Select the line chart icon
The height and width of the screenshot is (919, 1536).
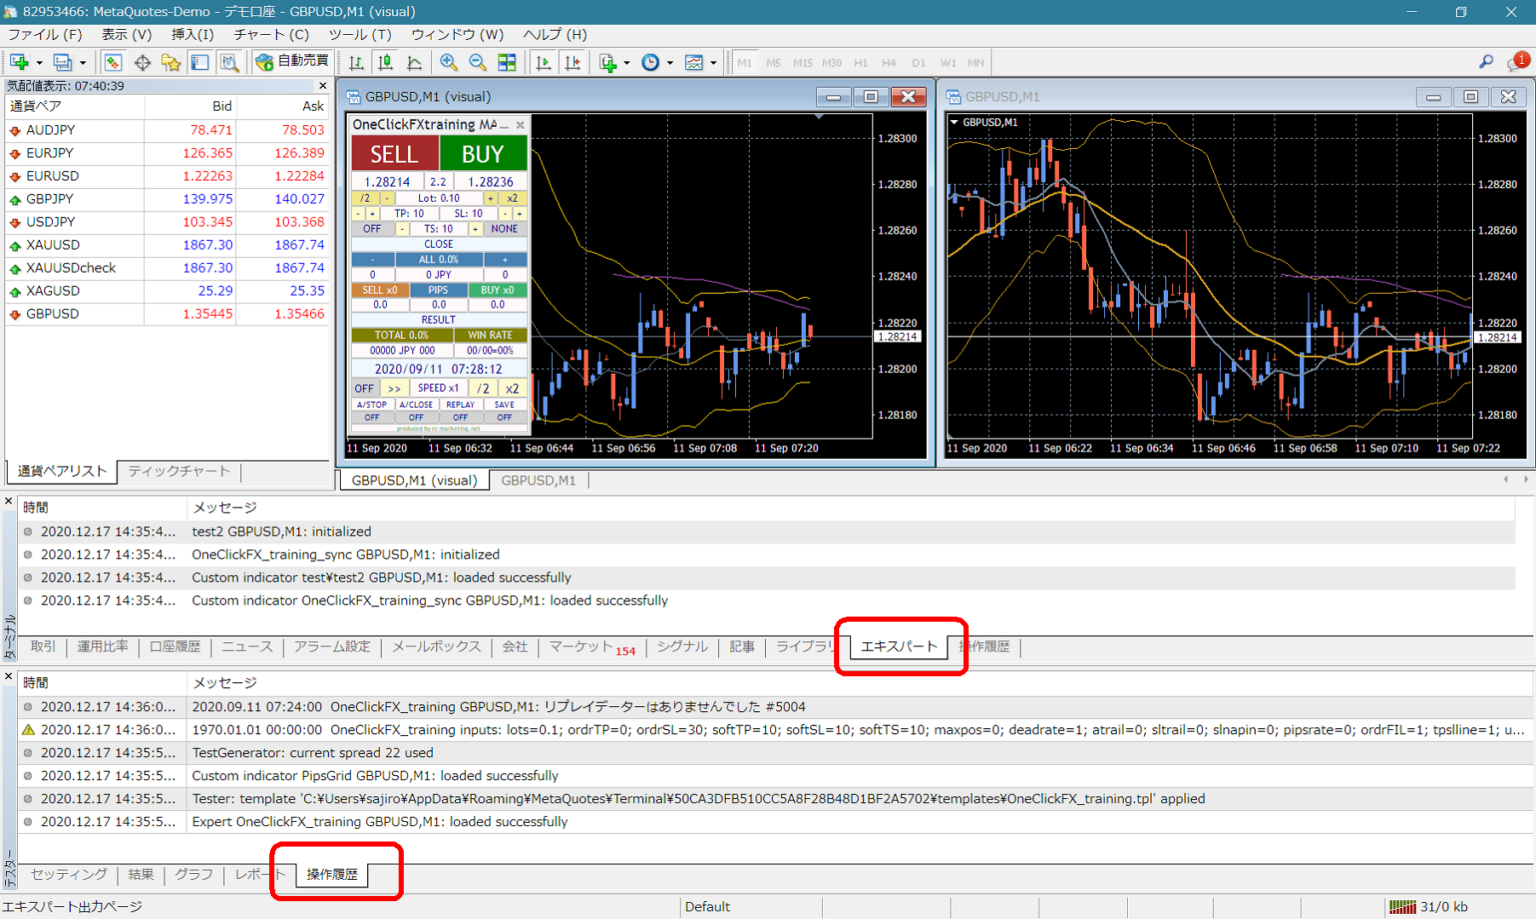pyautogui.click(x=414, y=62)
